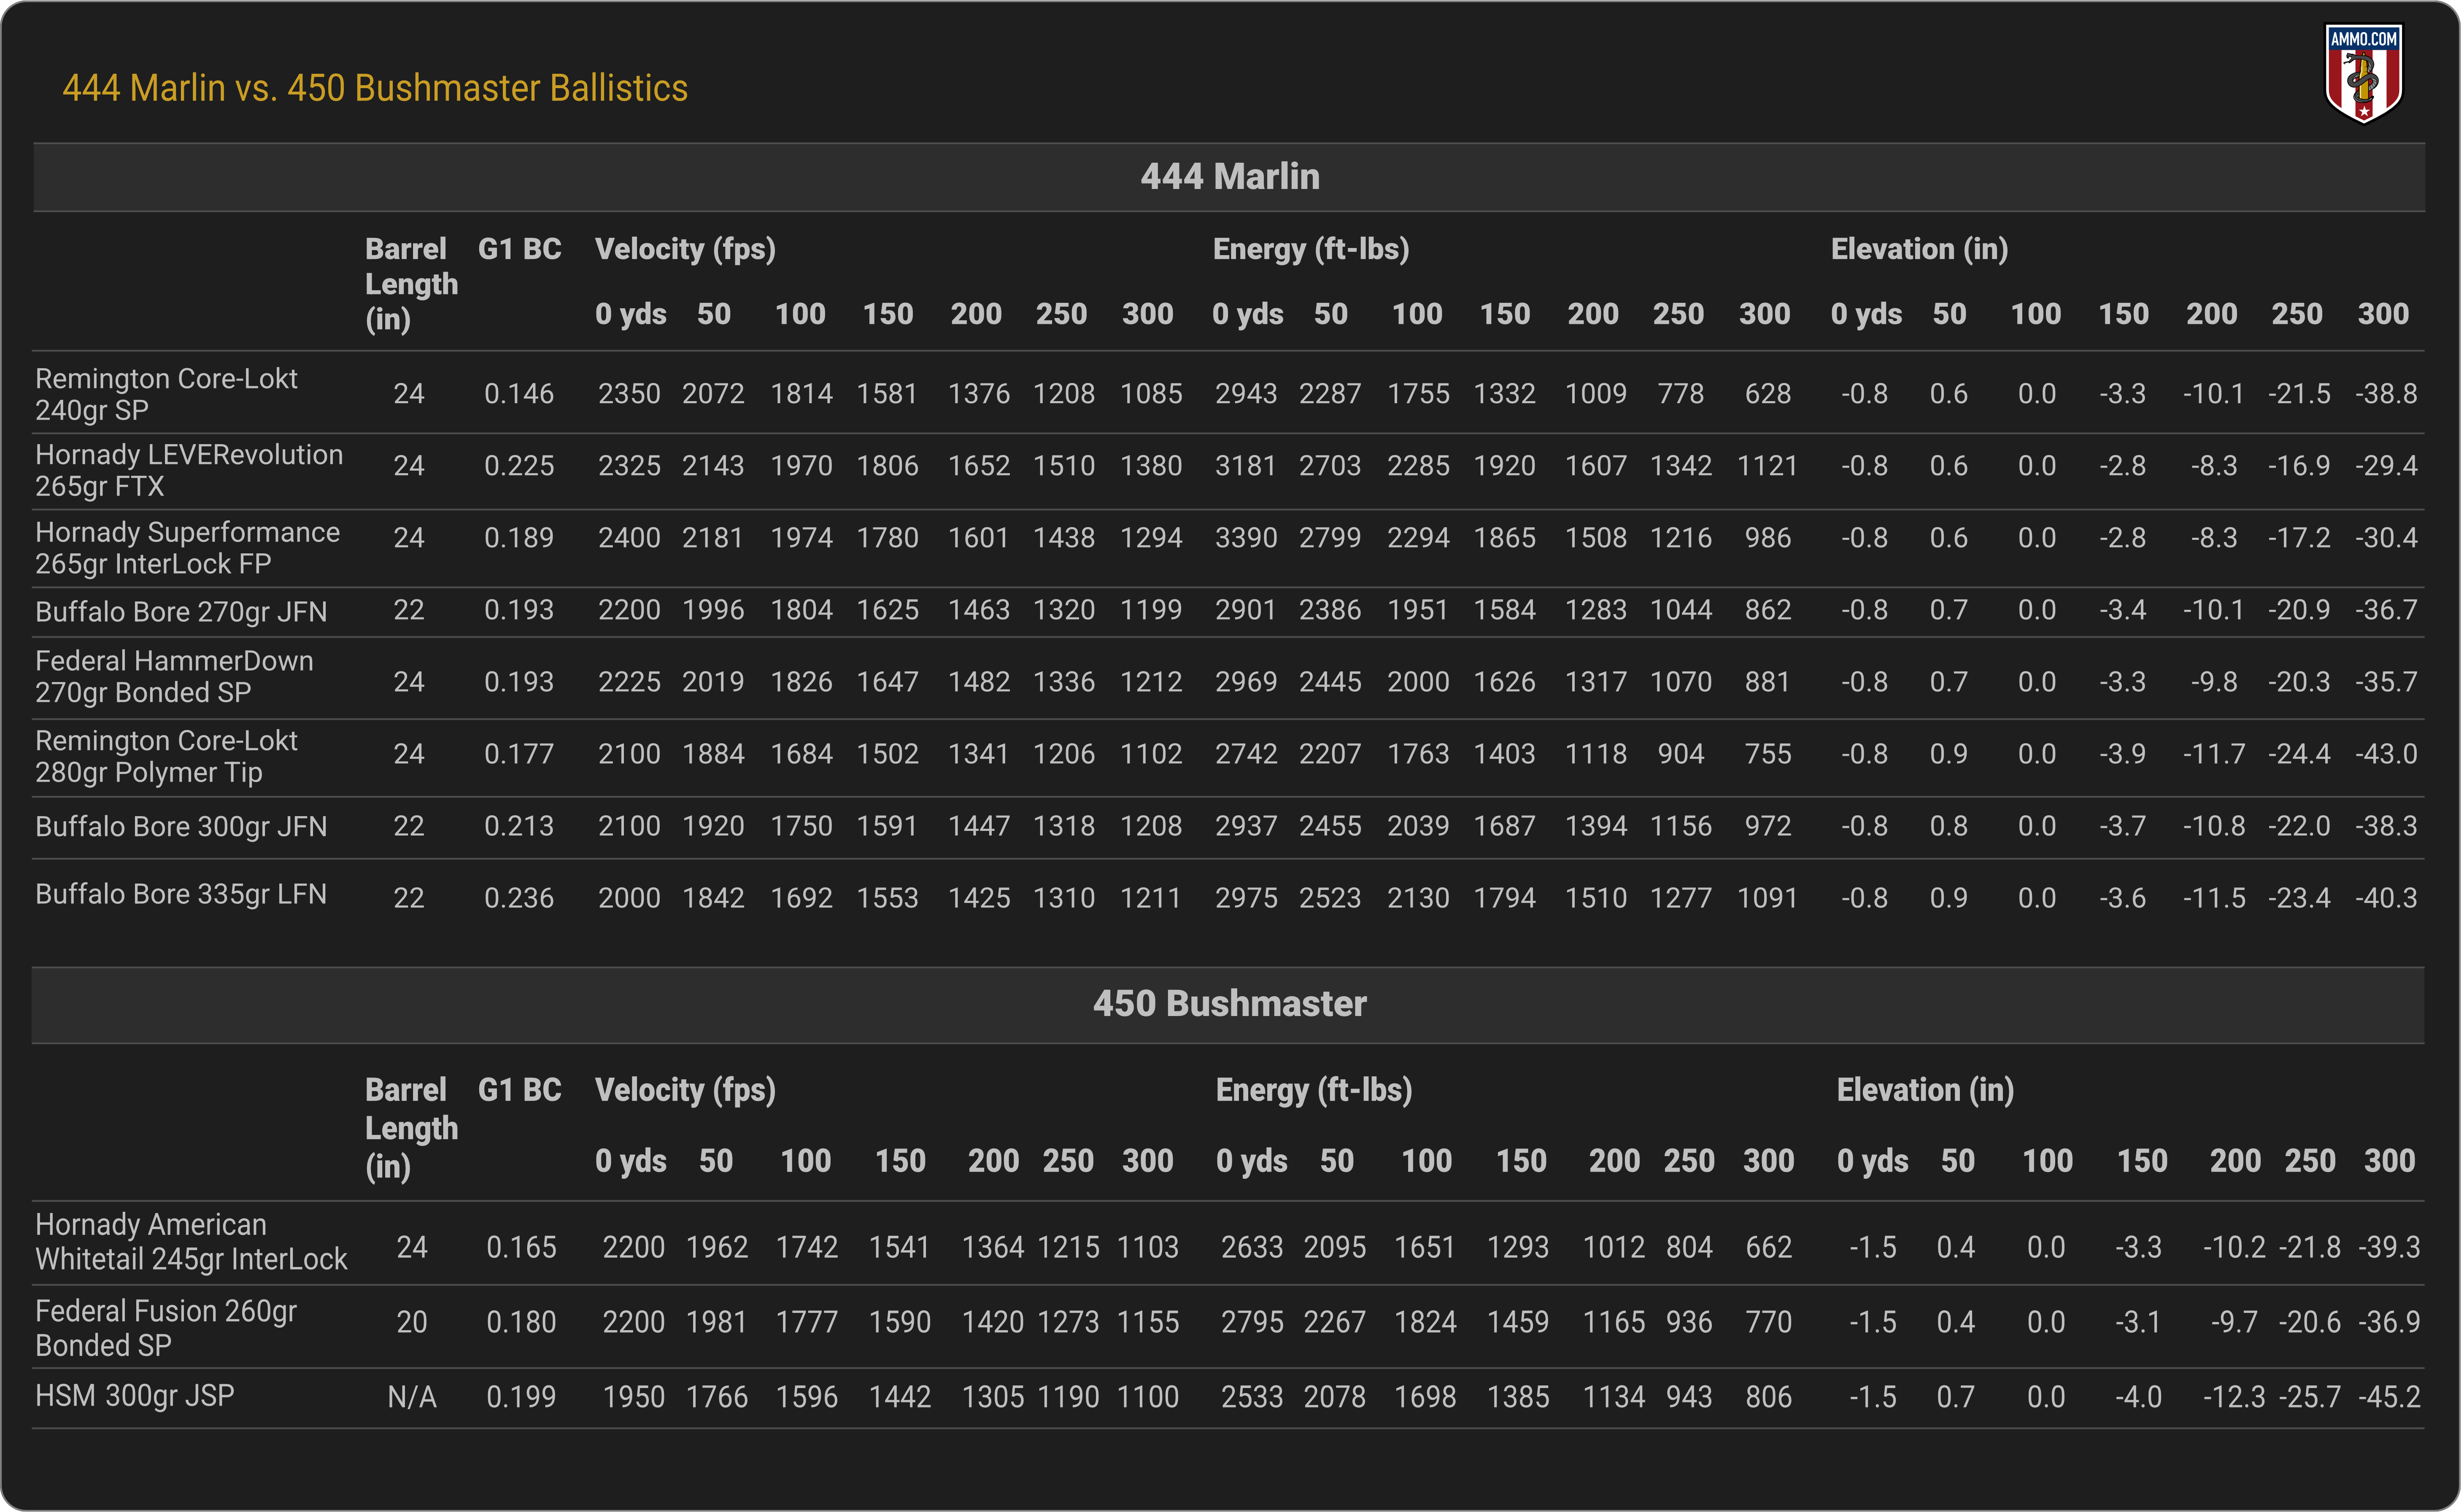Select muzzle velocity 1950 for HSM 300gr
This screenshot has width=2461, height=1512.
[x=634, y=1397]
